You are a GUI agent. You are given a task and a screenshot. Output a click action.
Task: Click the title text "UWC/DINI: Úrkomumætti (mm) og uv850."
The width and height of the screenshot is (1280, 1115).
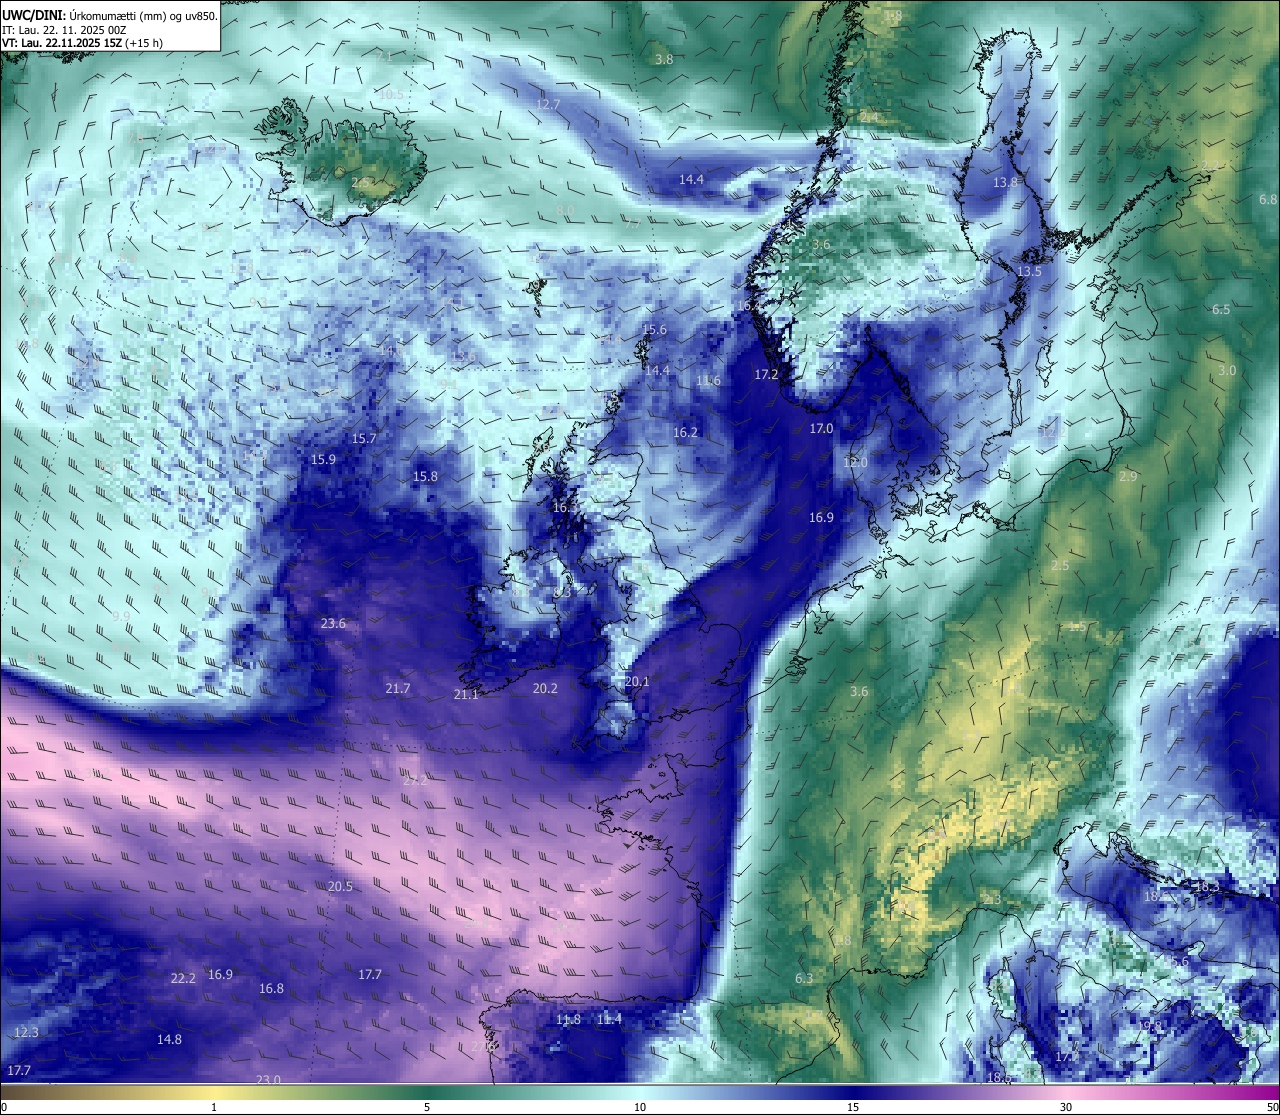point(110,15)
